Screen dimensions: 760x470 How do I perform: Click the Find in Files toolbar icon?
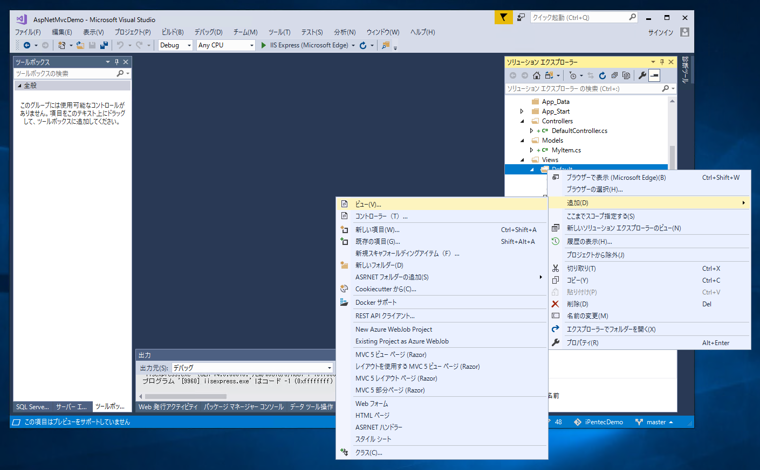[386, 45]
